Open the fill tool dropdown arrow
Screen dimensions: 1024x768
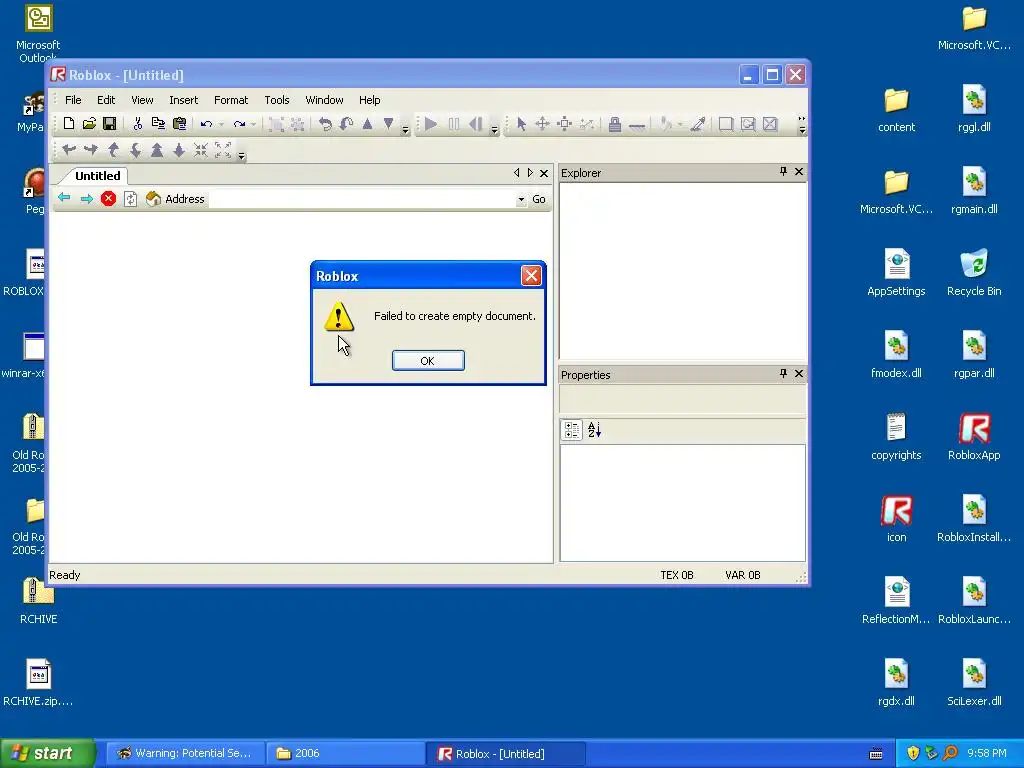click(680, 124)
